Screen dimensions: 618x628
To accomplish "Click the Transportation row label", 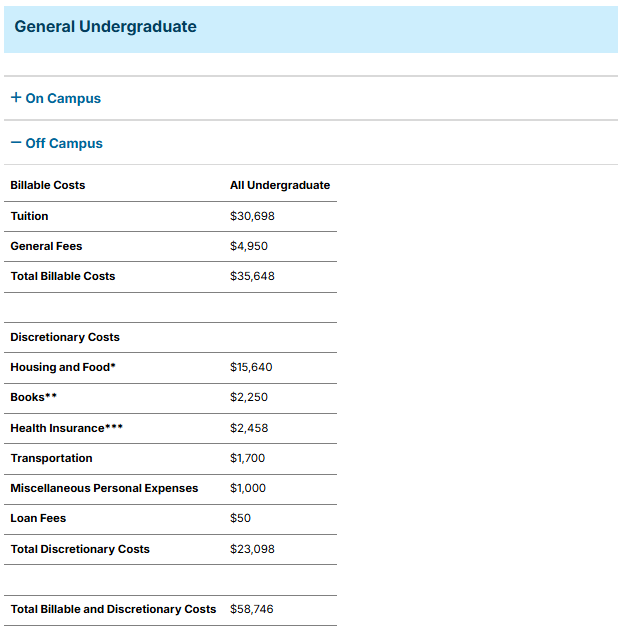I will tap(51, 458).
